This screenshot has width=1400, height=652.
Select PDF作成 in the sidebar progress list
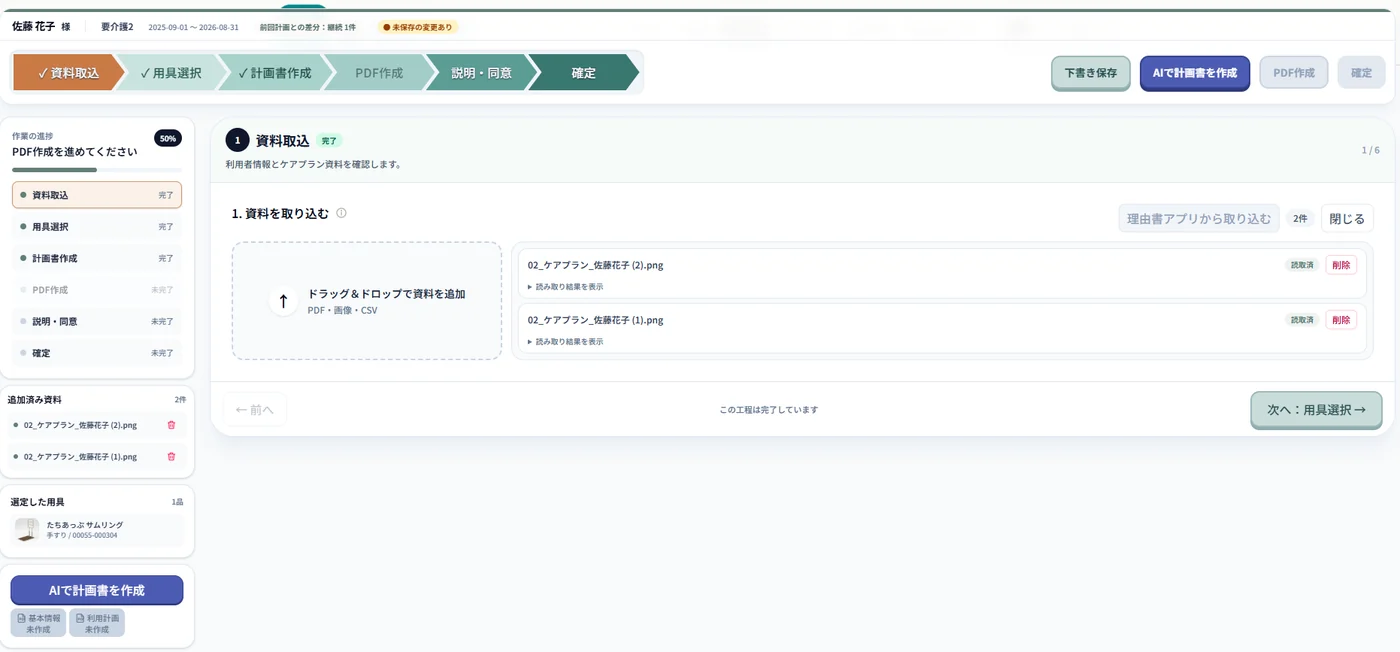(97, 290)
